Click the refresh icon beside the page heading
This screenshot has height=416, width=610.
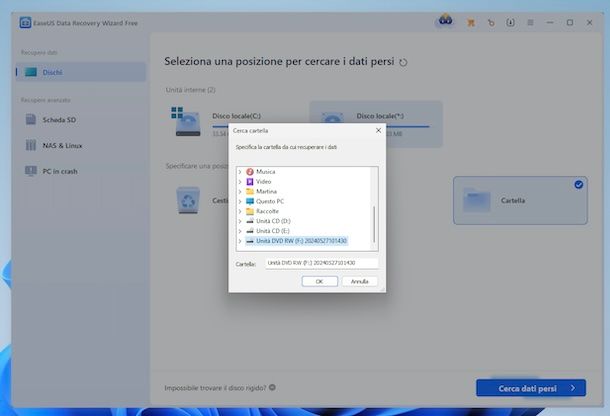(403, 62)
